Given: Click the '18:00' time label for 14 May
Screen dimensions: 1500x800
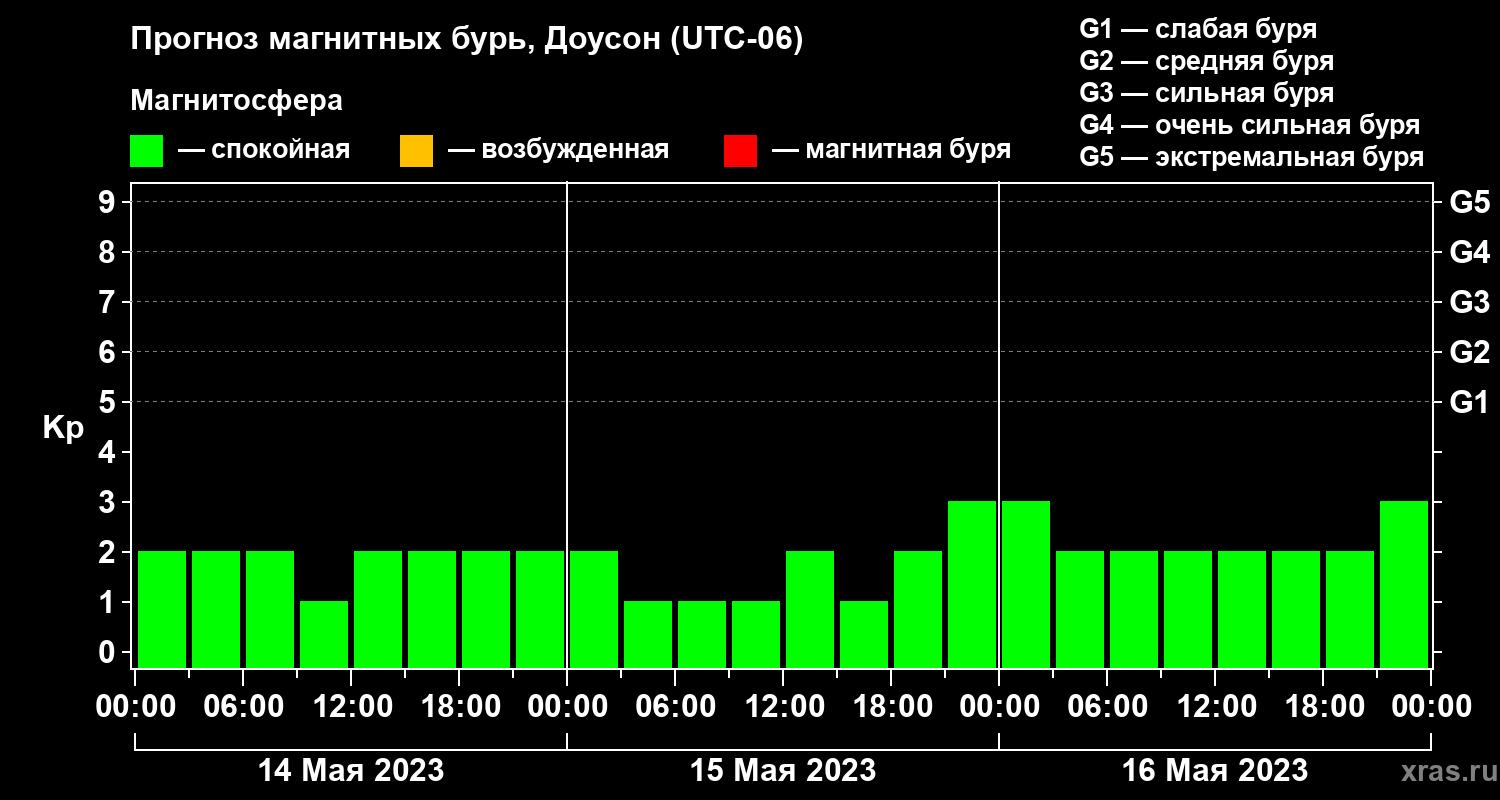Looking at the screenshot, I should point(459,707).
